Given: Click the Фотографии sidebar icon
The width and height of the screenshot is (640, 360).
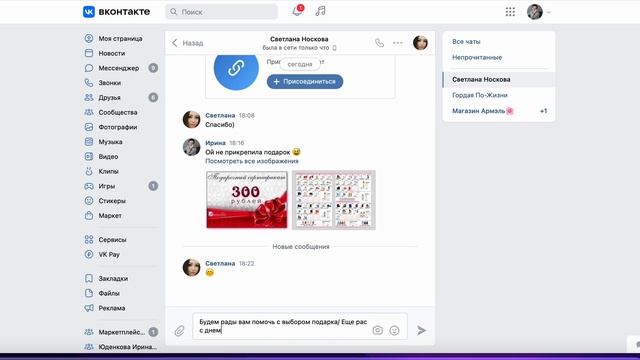Looking at the screenshot, I should [x=89, y=127].
